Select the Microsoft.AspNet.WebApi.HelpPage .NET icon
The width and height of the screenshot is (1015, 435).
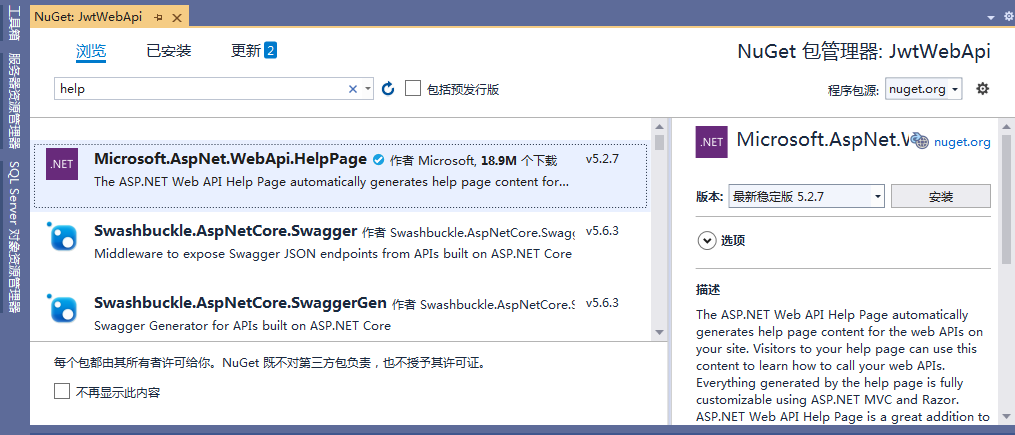click(62, 164)
